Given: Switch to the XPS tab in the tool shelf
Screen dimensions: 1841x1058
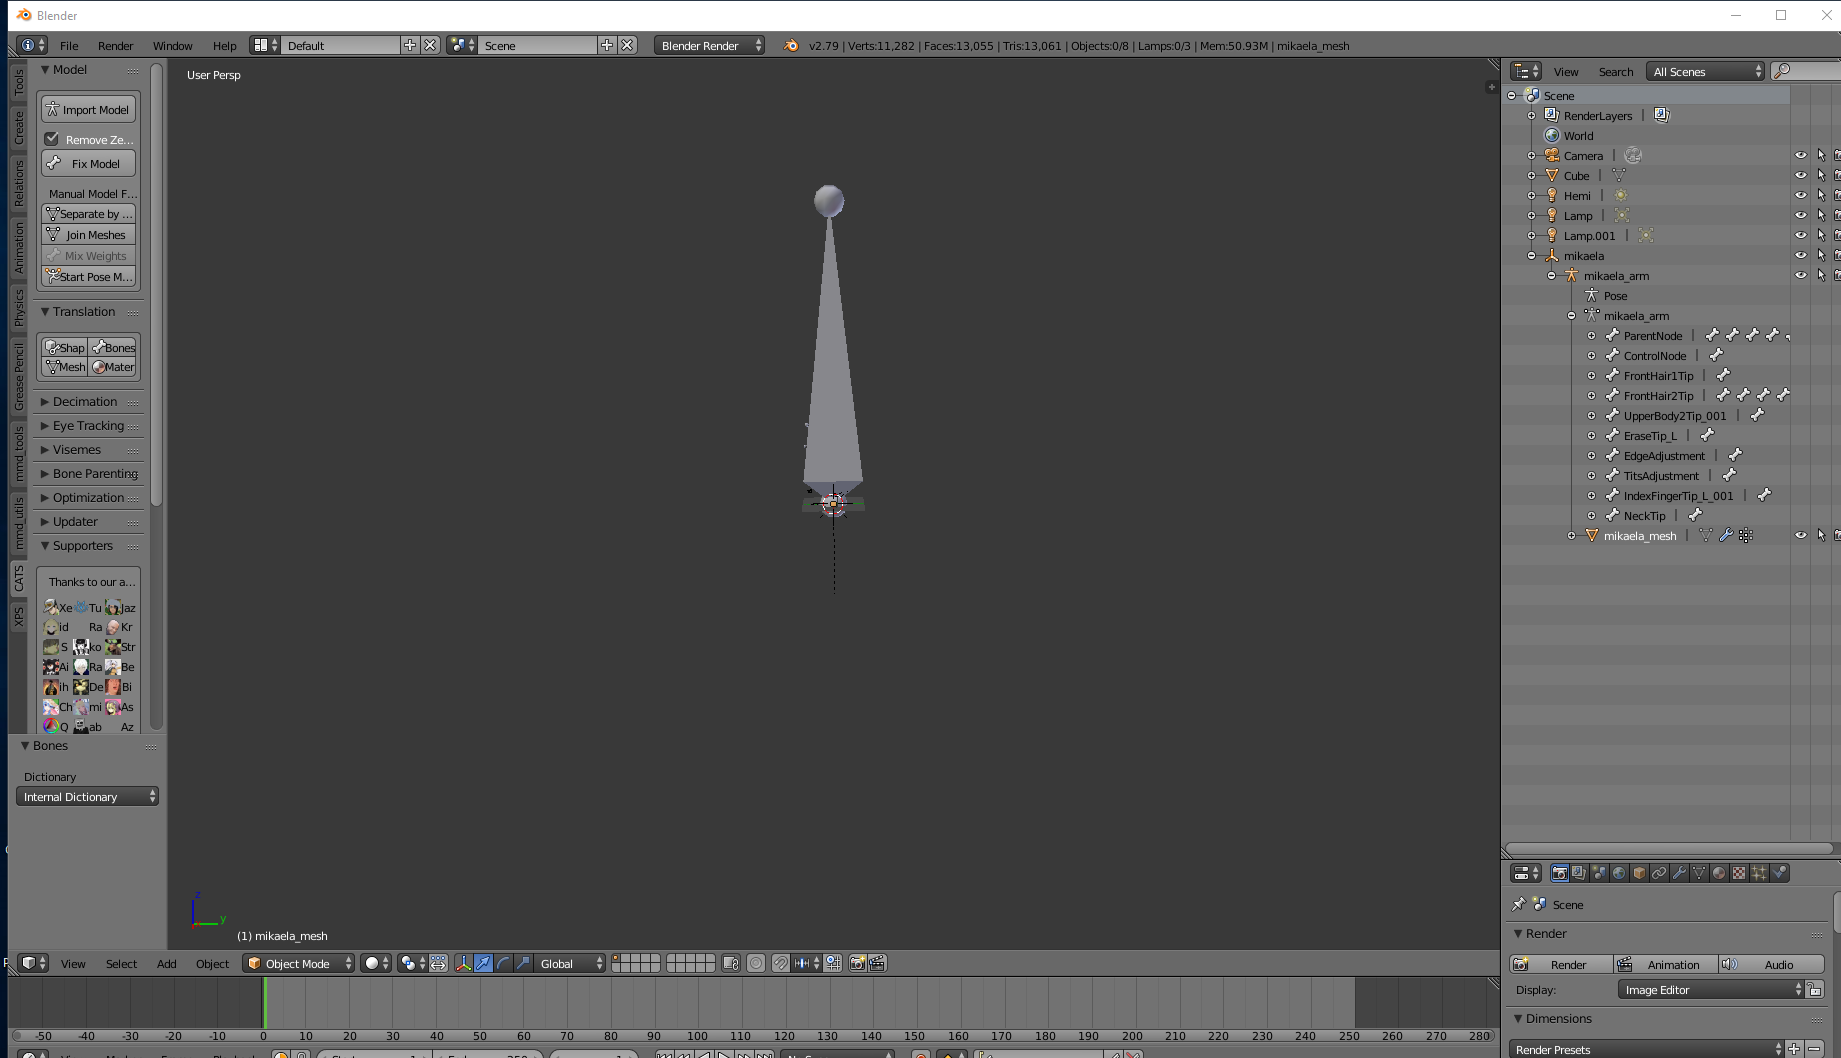Looking at the screenshot, I should tap(19, 614).
